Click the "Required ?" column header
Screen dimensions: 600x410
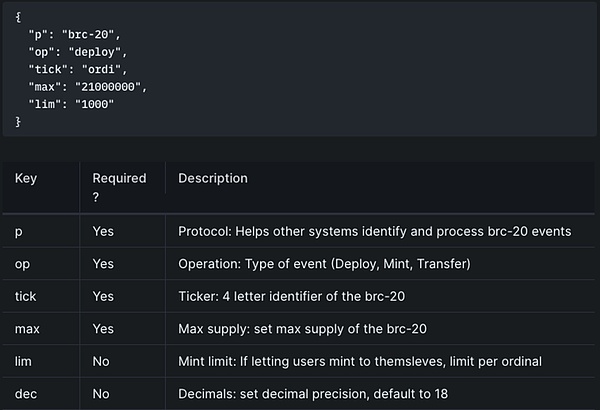(119, 187)
